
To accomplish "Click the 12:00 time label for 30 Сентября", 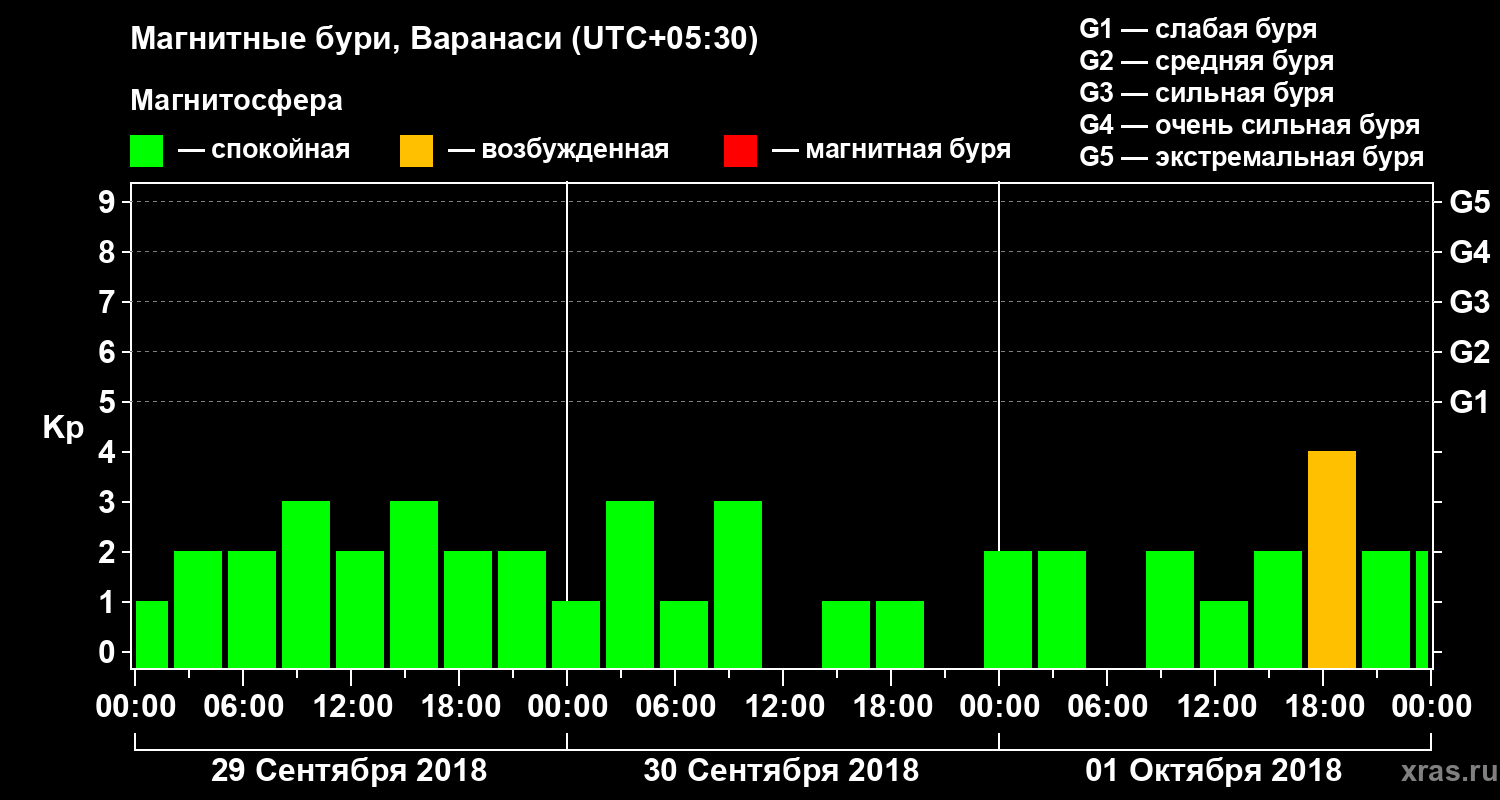I will (x=784, y=706).
